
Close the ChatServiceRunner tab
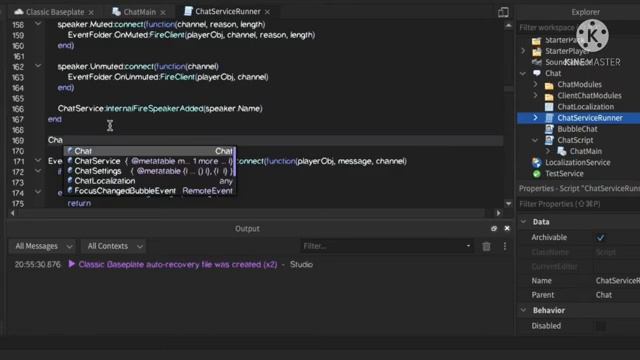(x=267, y=12)
